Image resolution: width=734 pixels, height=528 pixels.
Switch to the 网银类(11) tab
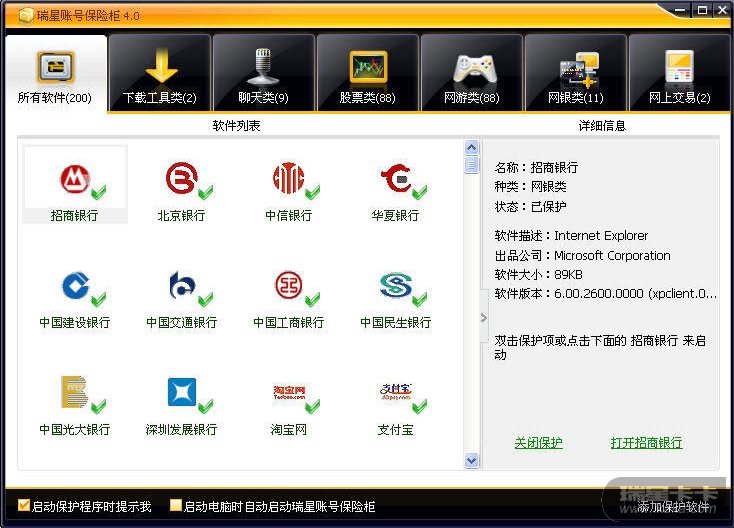coord(575,73)
